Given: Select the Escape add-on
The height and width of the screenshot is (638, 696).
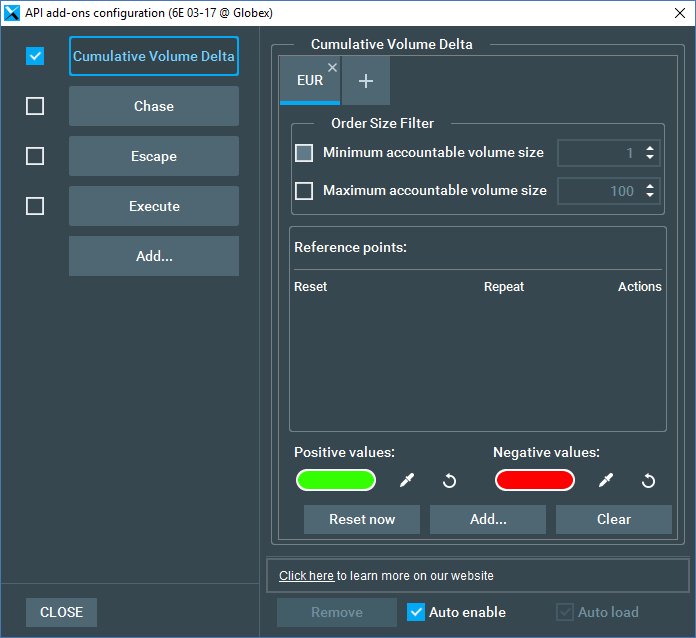Looking at the screenshot, I should pos(154,156).
